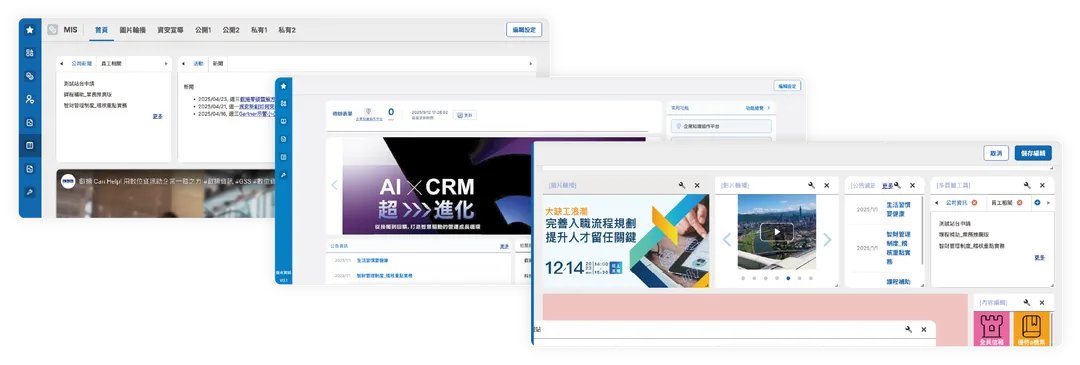
Task: Click 智財管理制度 announcement in front window
Action: 900,248
